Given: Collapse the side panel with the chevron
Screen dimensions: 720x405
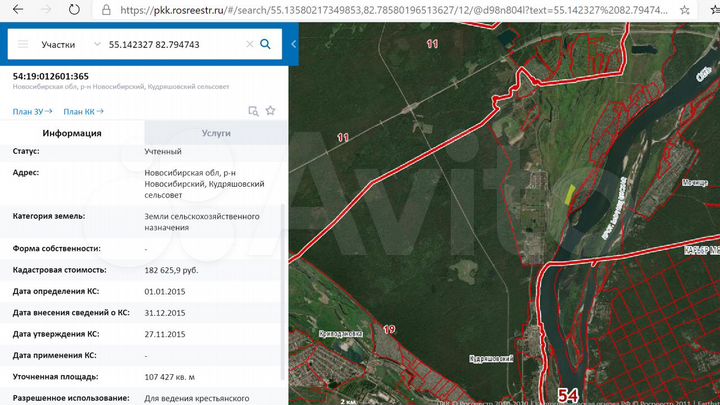Looking at the screenshot, I should click(293, 44).
